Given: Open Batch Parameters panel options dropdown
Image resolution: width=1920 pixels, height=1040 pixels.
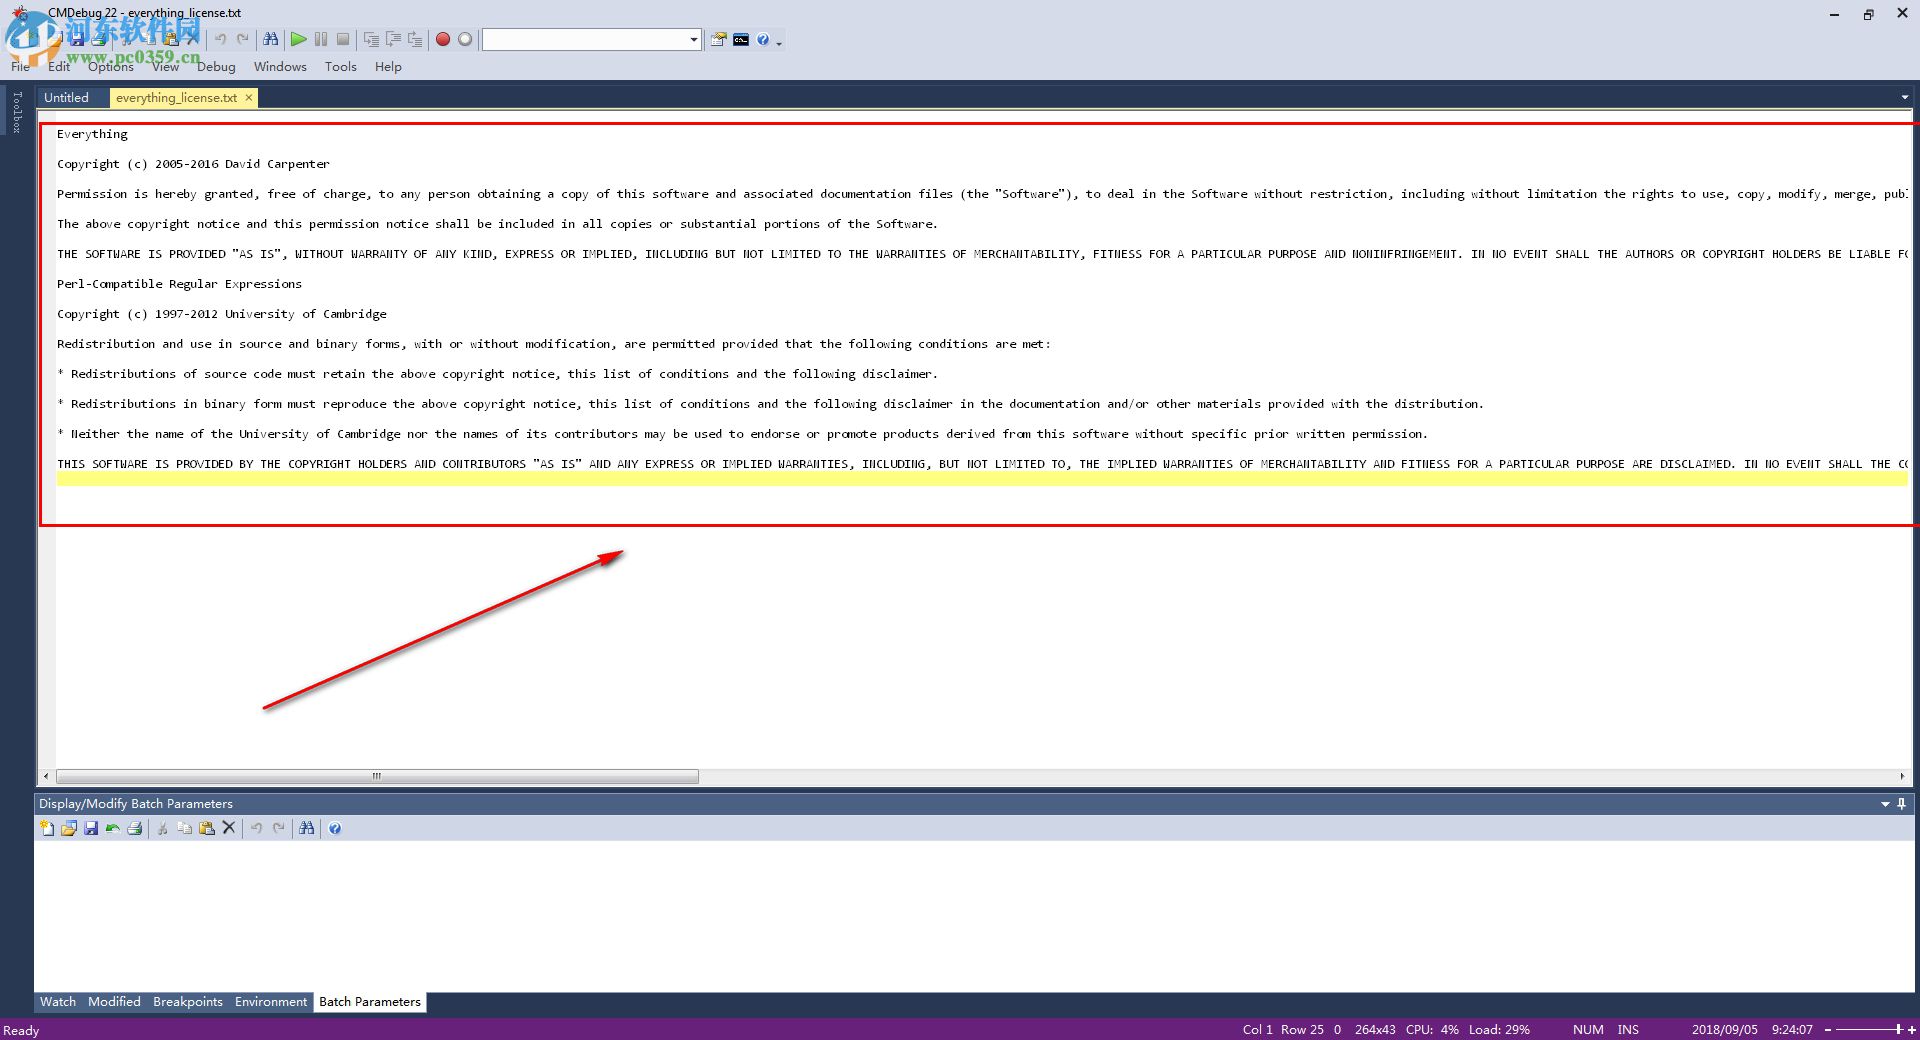Looking at the screenshot, I should pyautogui.click(x=1886, y=804).
